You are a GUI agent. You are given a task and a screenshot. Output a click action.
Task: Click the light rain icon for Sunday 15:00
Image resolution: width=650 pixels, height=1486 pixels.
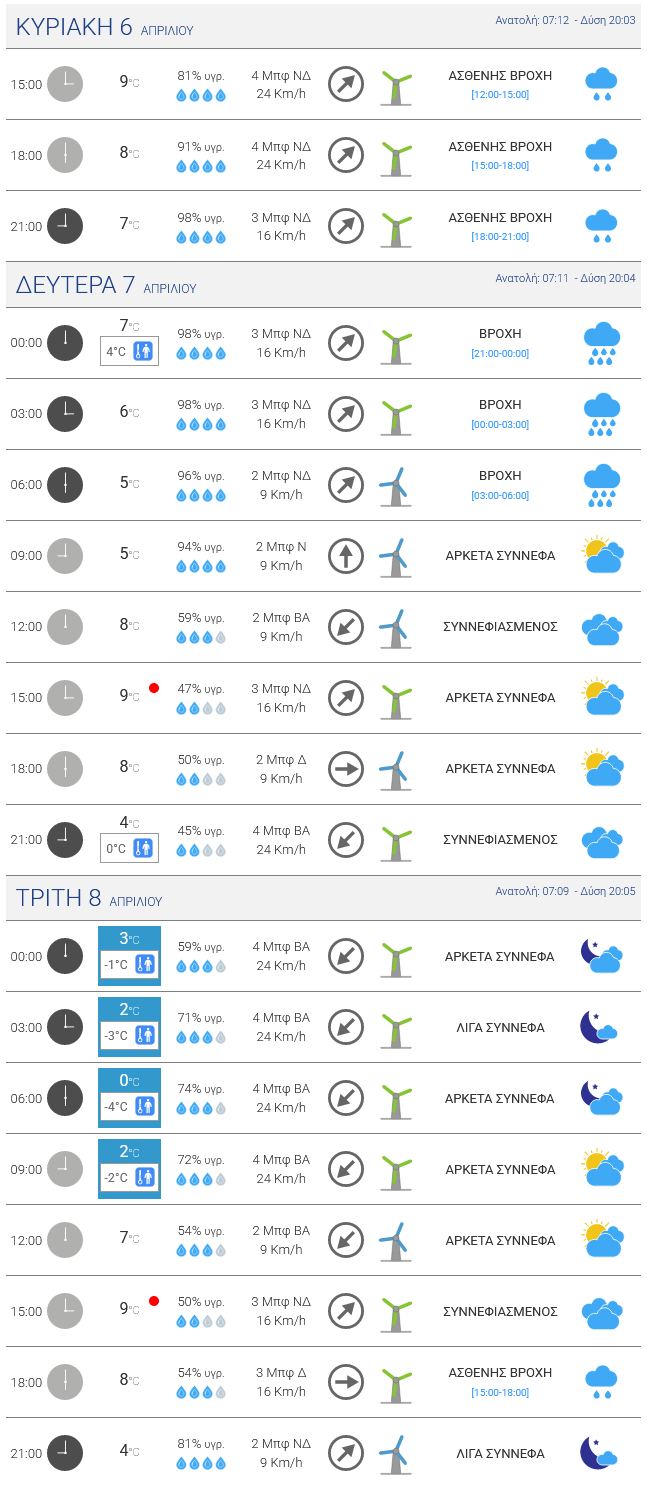600,84
